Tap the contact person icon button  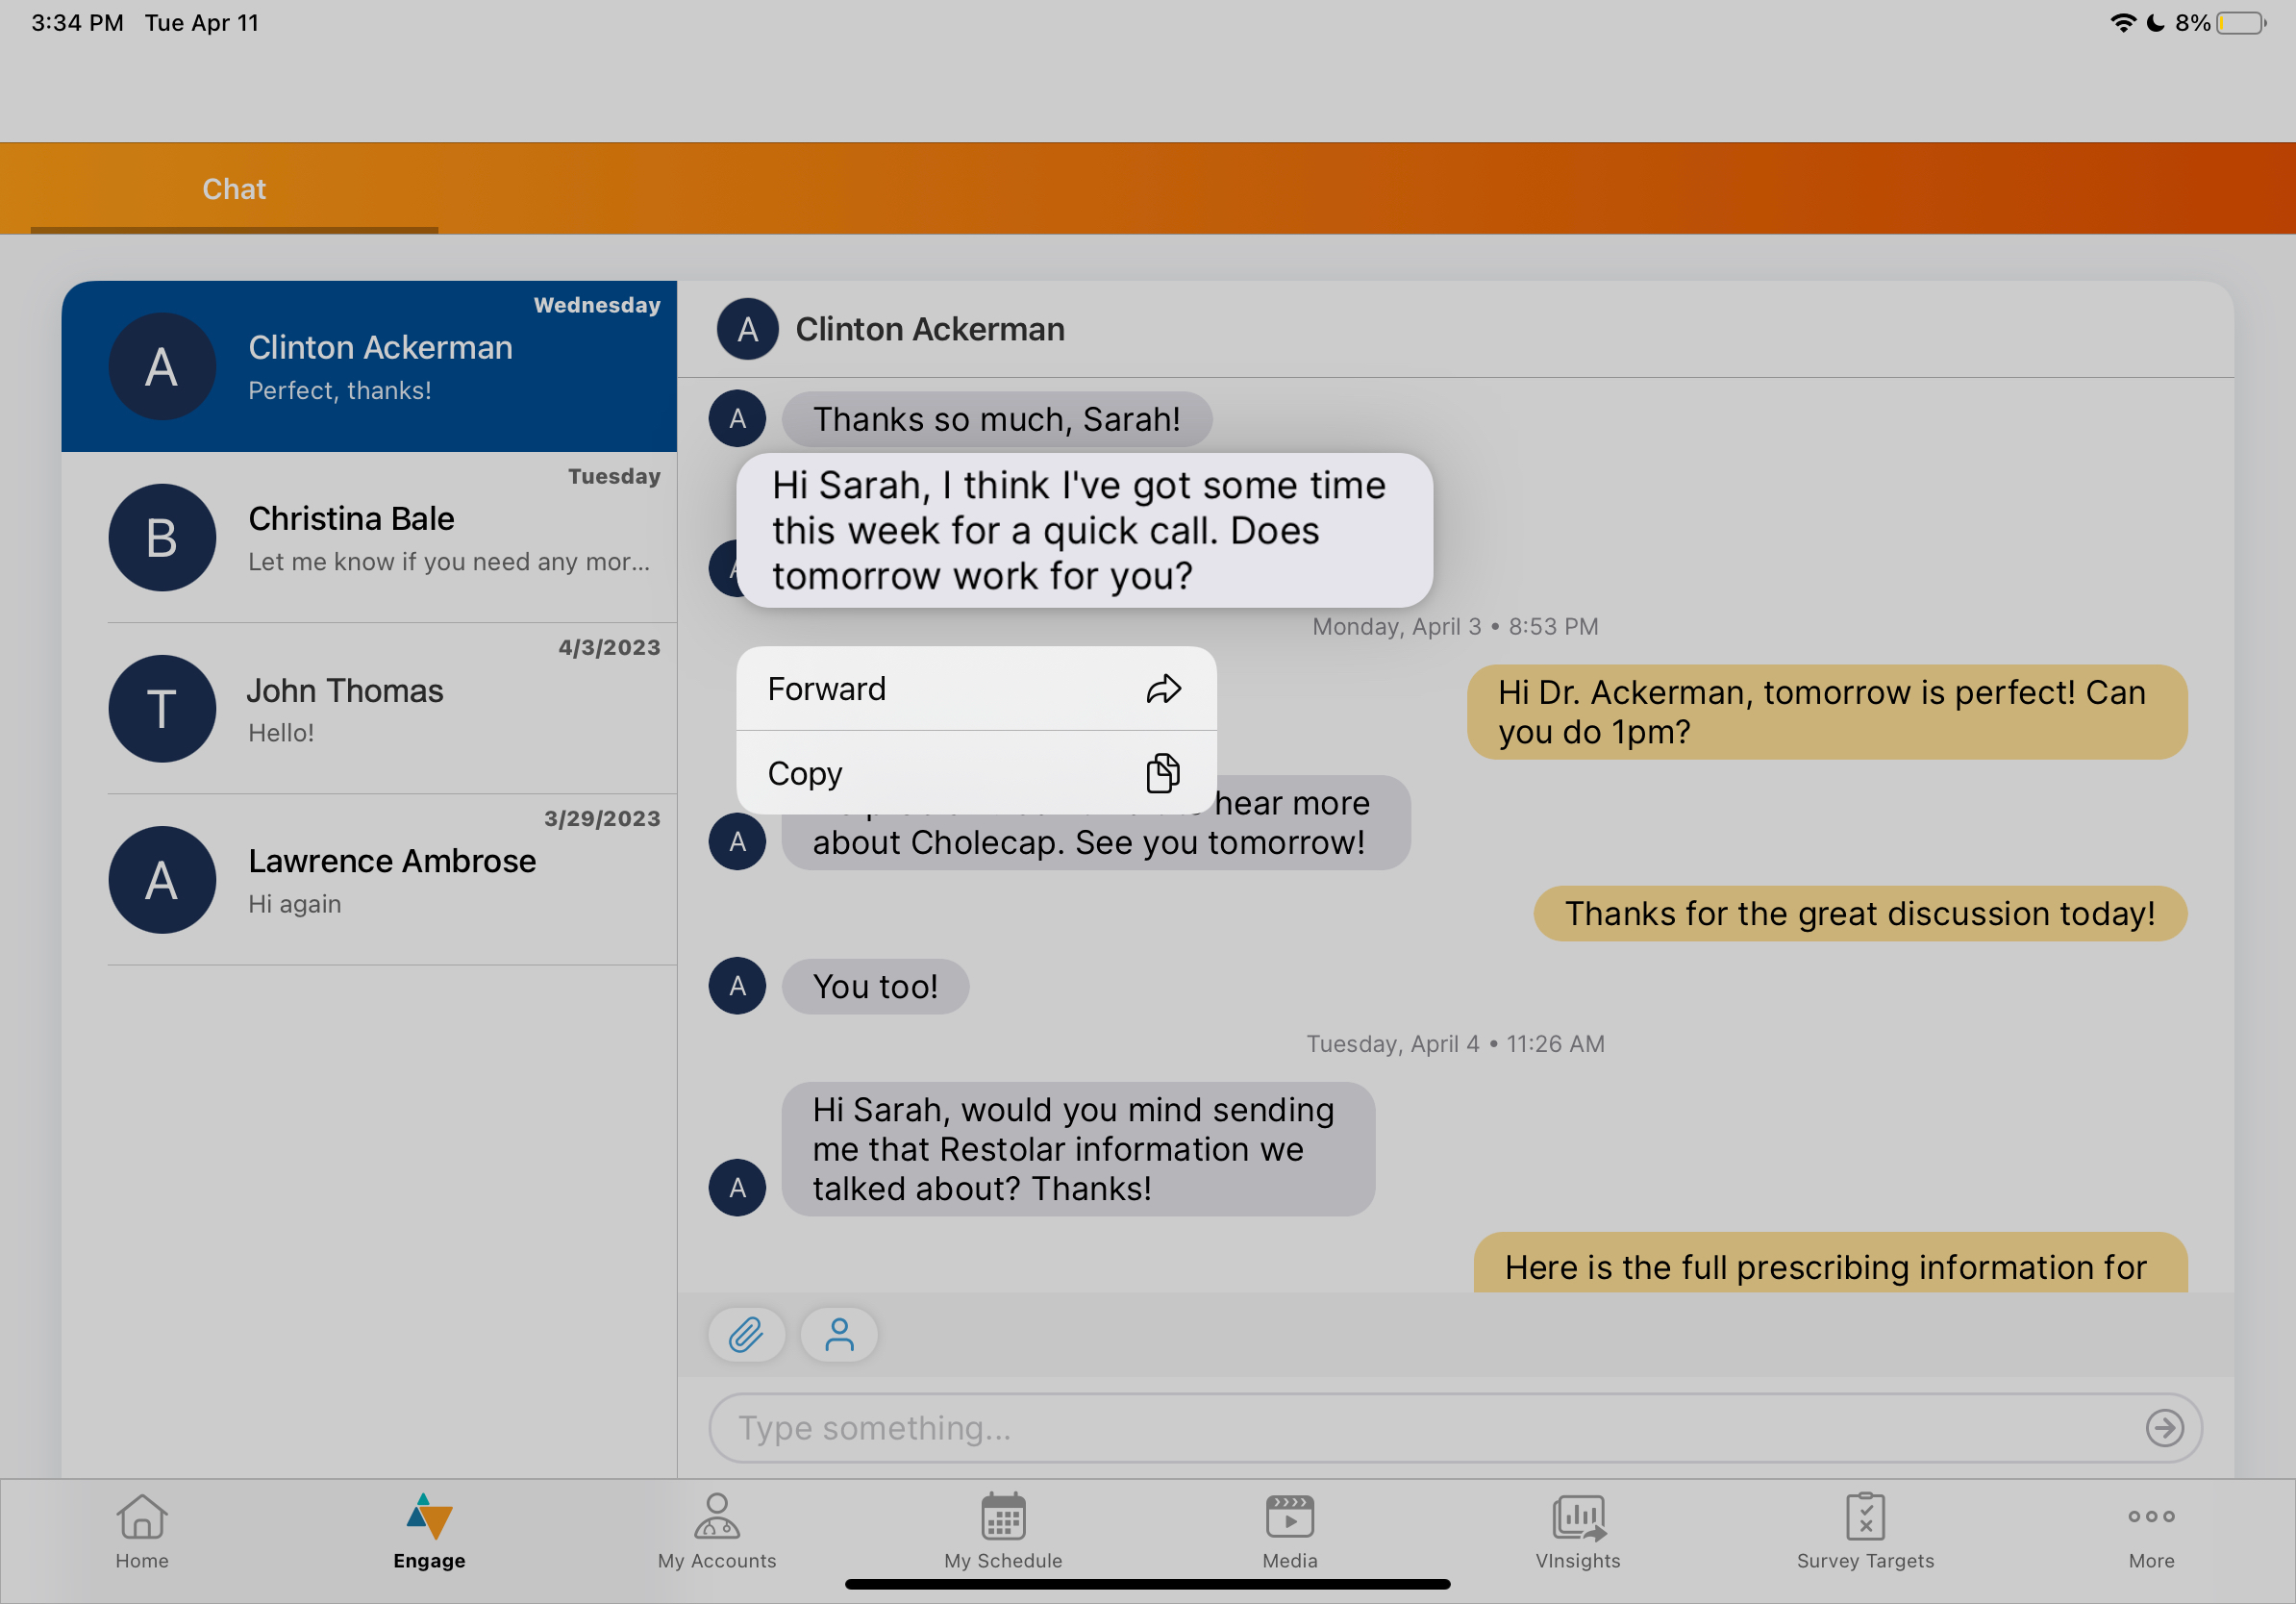click(x=839, y=1334)
